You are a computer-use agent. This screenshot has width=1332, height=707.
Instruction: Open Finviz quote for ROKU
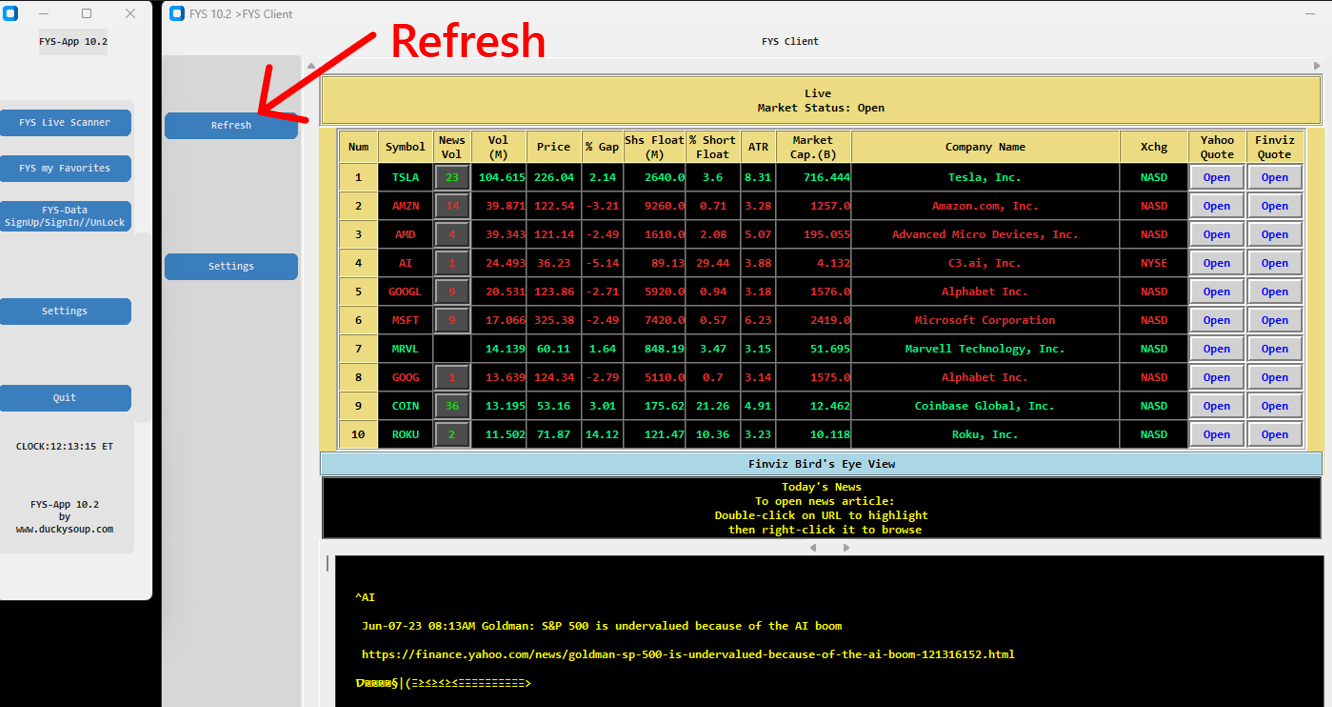[x=1275, y=434]
